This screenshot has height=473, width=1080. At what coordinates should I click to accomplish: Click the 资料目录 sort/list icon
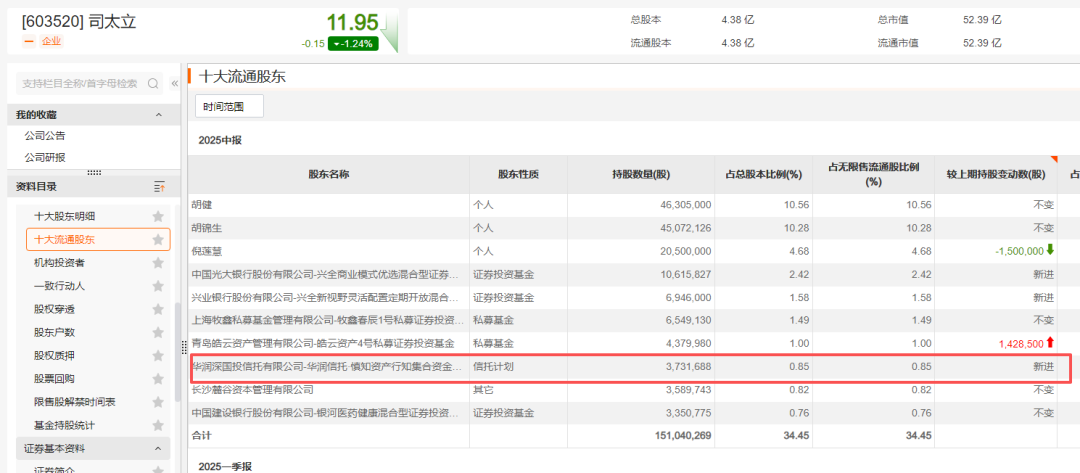click(158, 187)
